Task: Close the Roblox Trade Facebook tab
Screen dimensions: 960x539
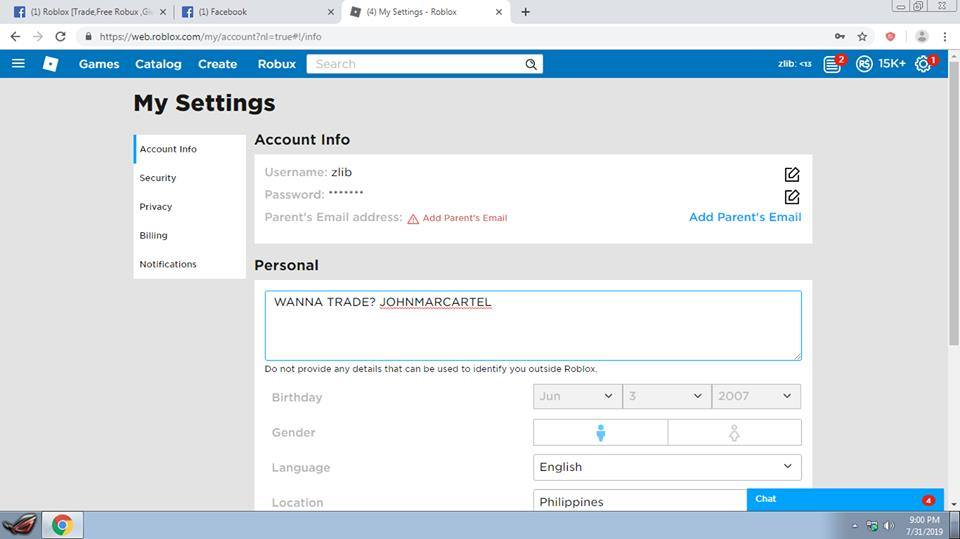Action: point(163,12)
